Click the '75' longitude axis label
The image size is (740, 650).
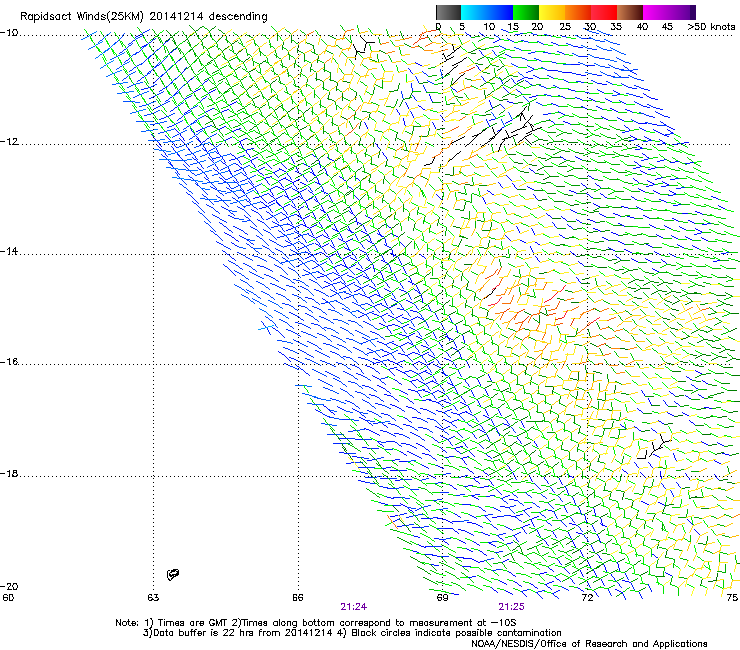(x=732, y=598)
